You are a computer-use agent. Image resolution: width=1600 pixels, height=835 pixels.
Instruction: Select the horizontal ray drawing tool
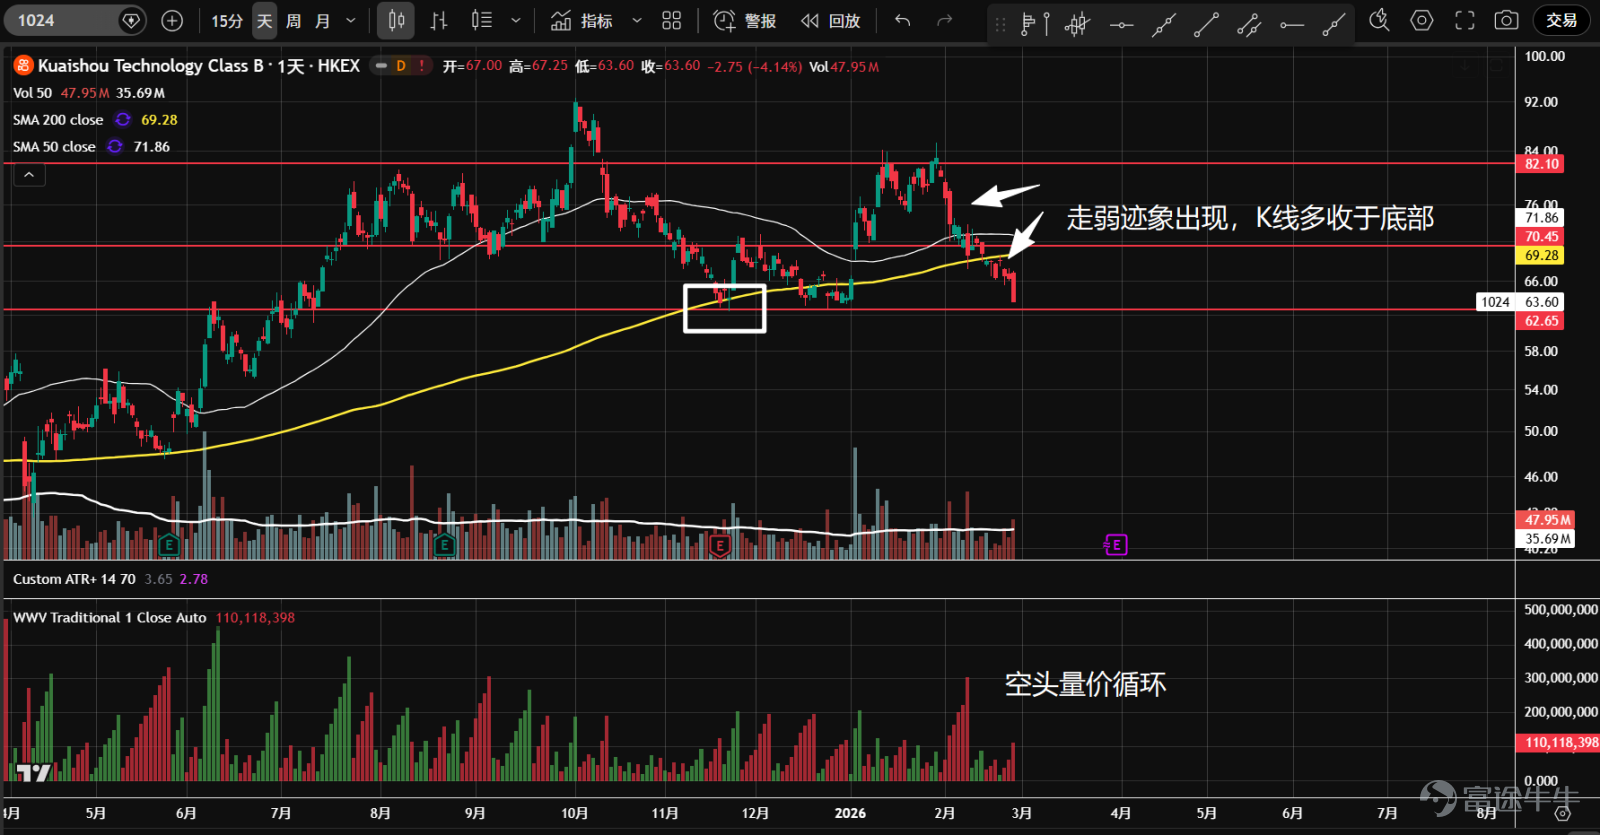(1292, 24)
